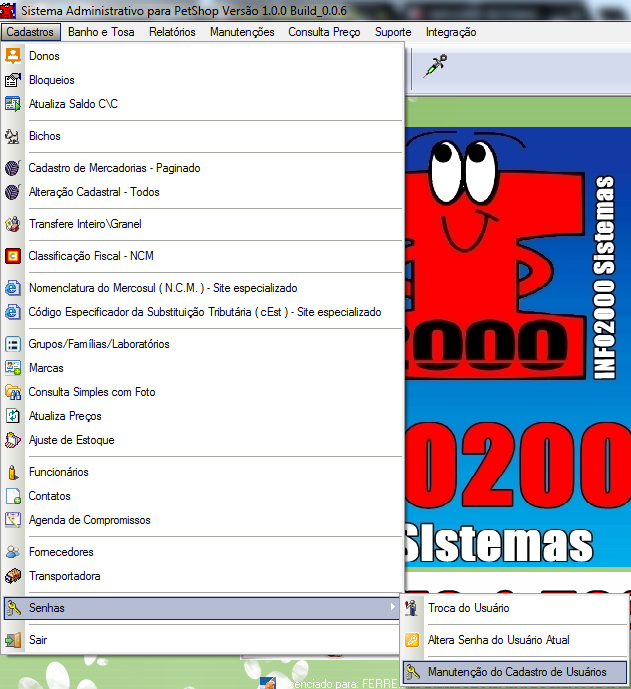Screen dimensions: 631x689
Task: Click the Atualiza Preços refresh icon
Action: coord(13,416)
